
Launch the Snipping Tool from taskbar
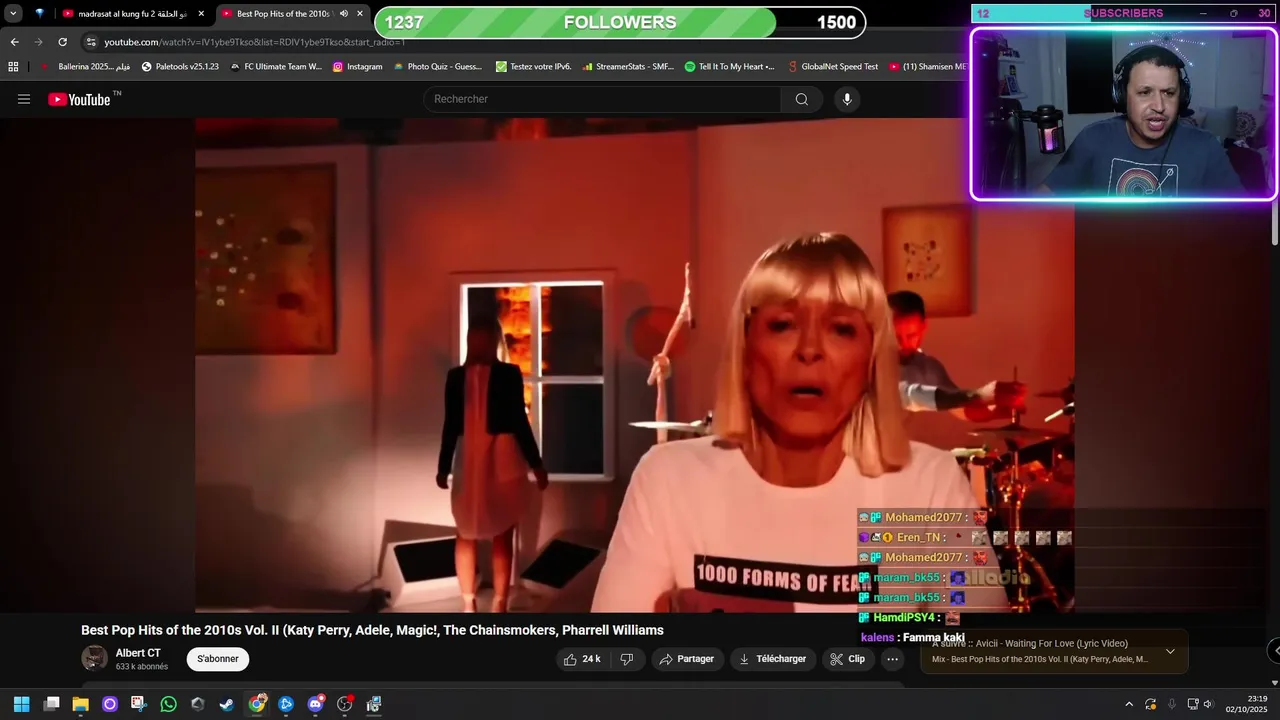139,704
